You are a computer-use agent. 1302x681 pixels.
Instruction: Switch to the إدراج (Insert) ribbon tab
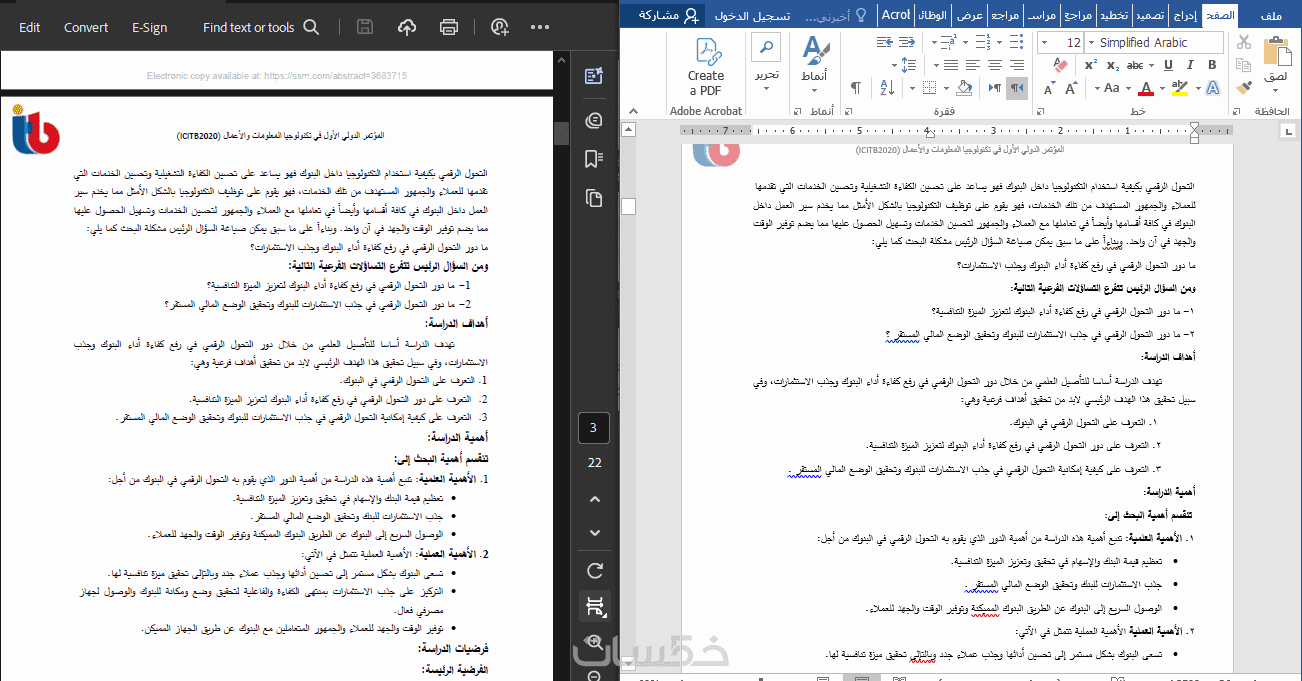(x=1184, y=15)
